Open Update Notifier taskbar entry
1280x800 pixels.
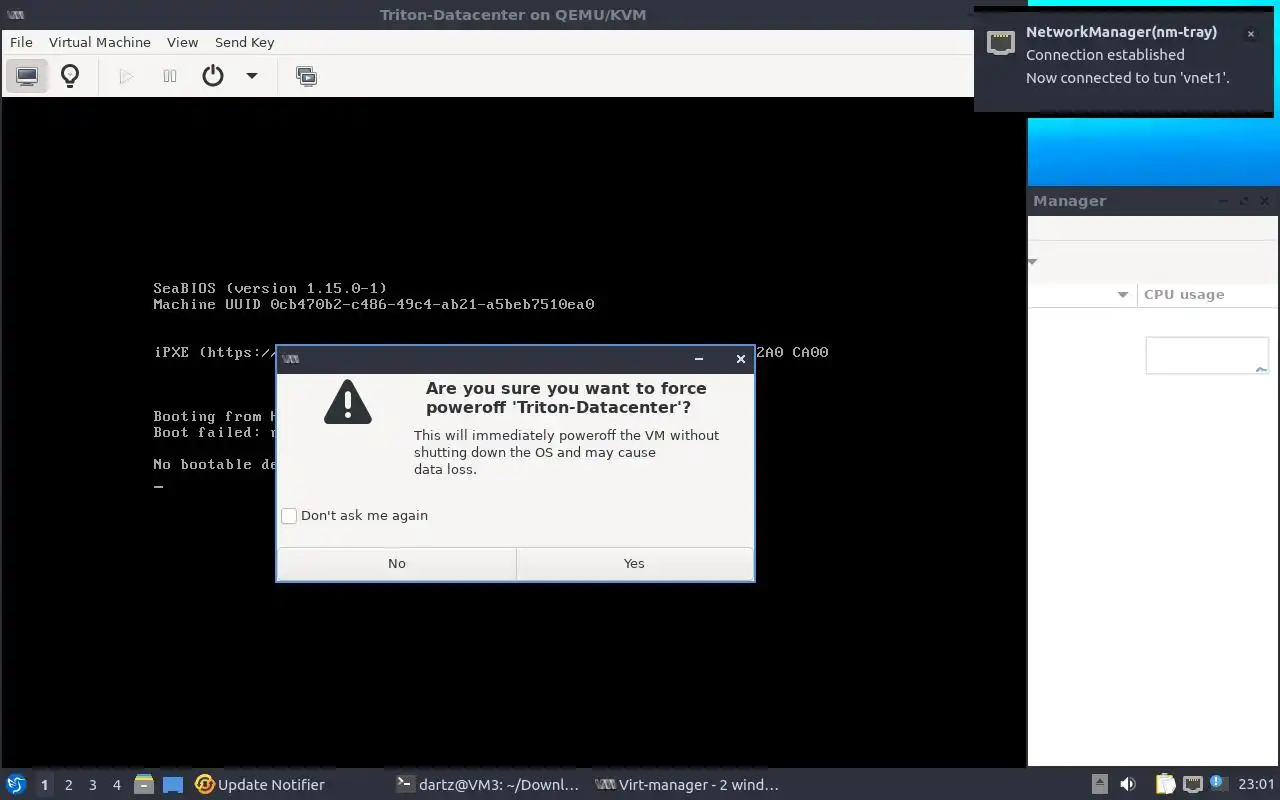point(260,785)
